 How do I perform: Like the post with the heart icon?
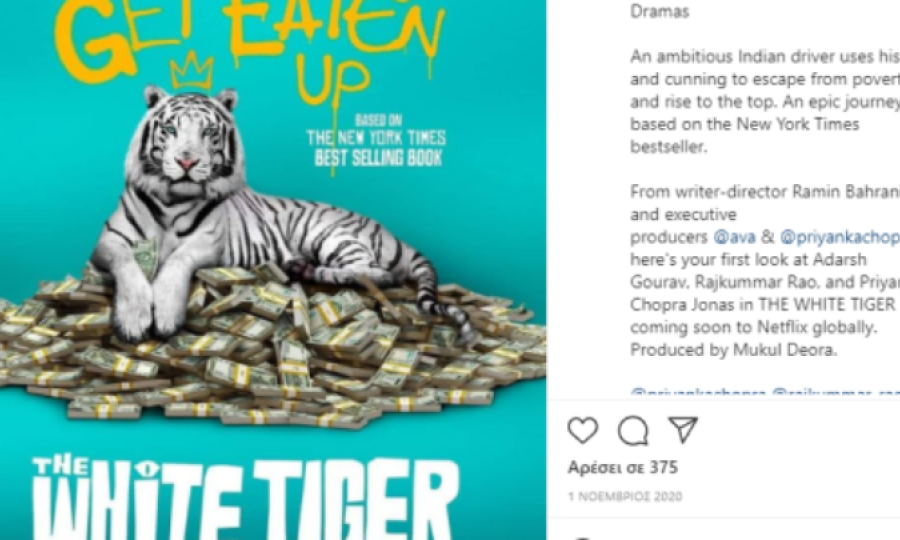(583, 430)
